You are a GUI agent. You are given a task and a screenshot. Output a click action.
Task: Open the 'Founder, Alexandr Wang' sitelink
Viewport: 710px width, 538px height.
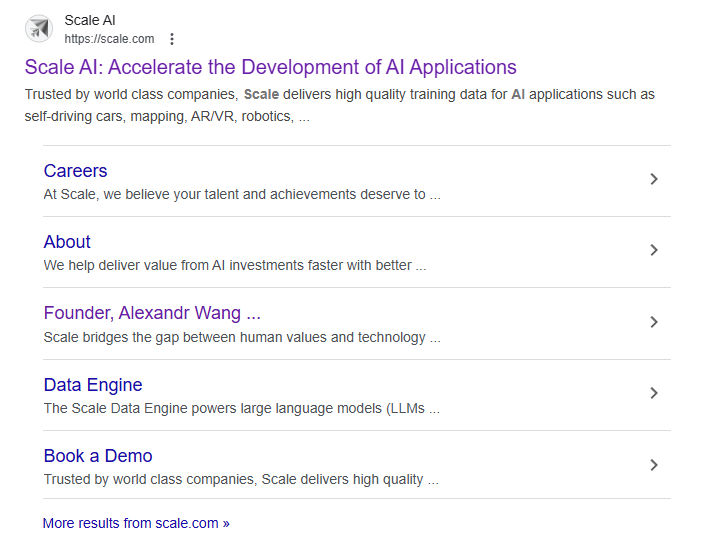coord(152,313)
